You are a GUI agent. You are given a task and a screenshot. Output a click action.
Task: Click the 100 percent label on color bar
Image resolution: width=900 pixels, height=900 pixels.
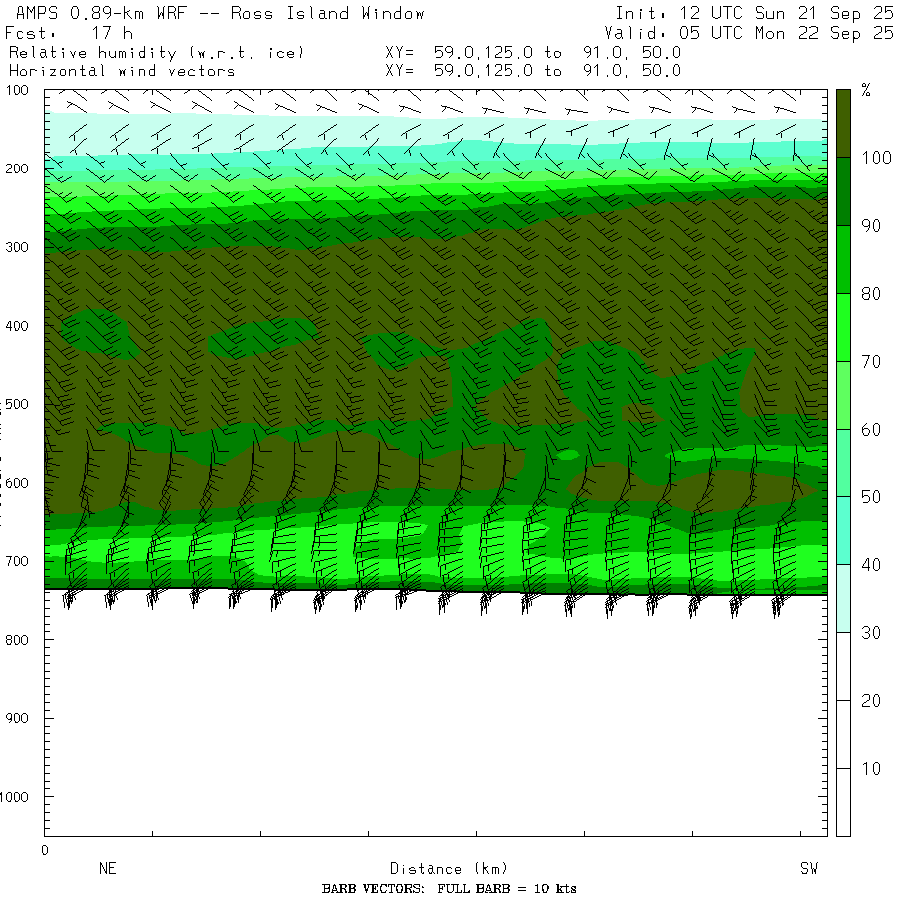(876, 158)
